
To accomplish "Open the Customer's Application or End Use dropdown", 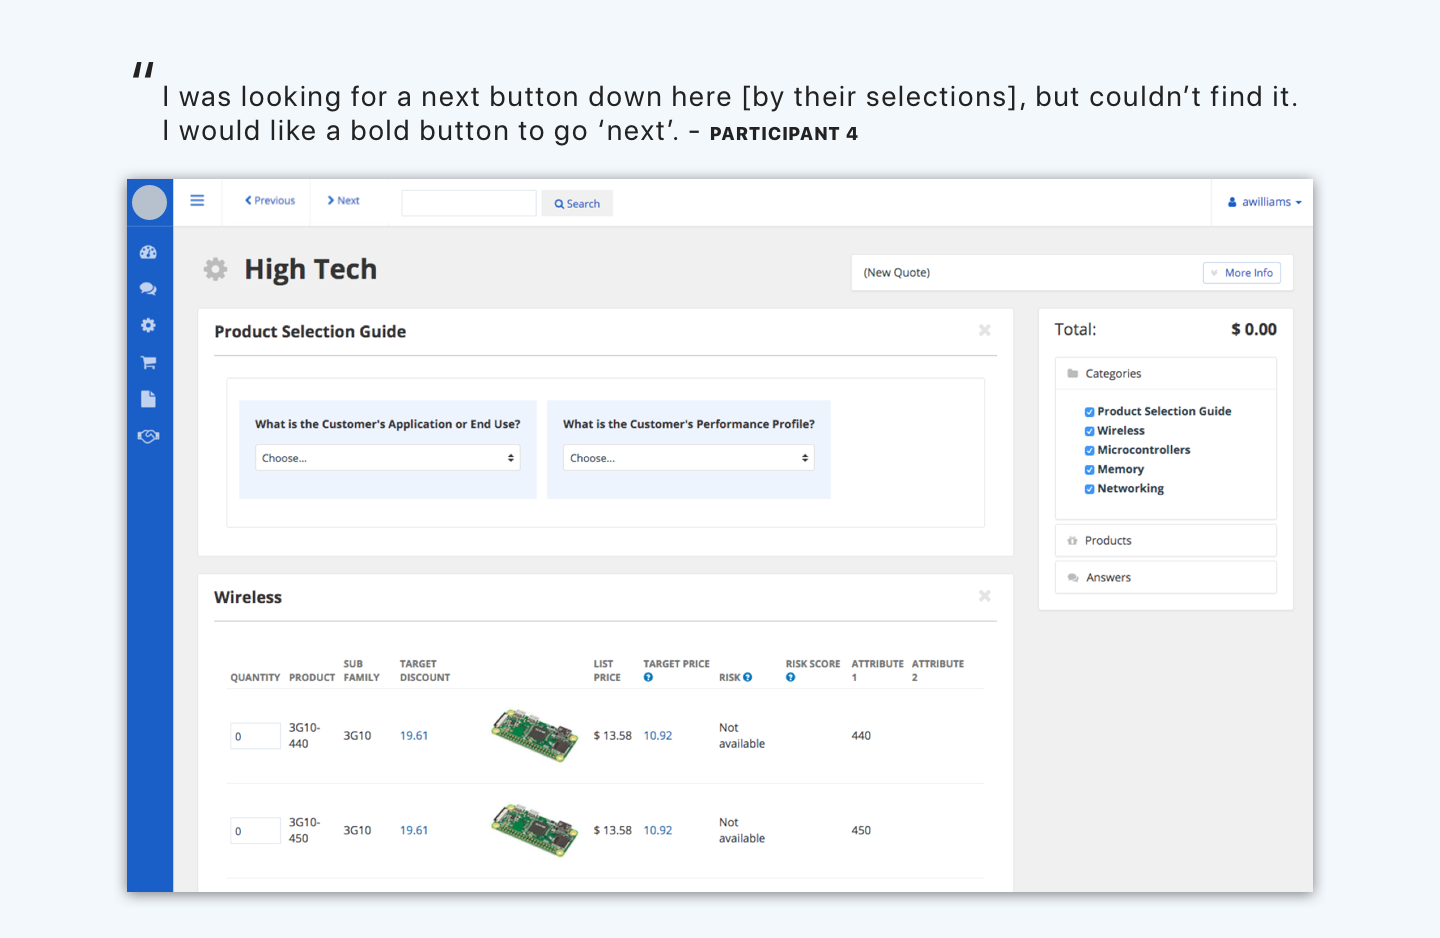I will tap(387, 458).
